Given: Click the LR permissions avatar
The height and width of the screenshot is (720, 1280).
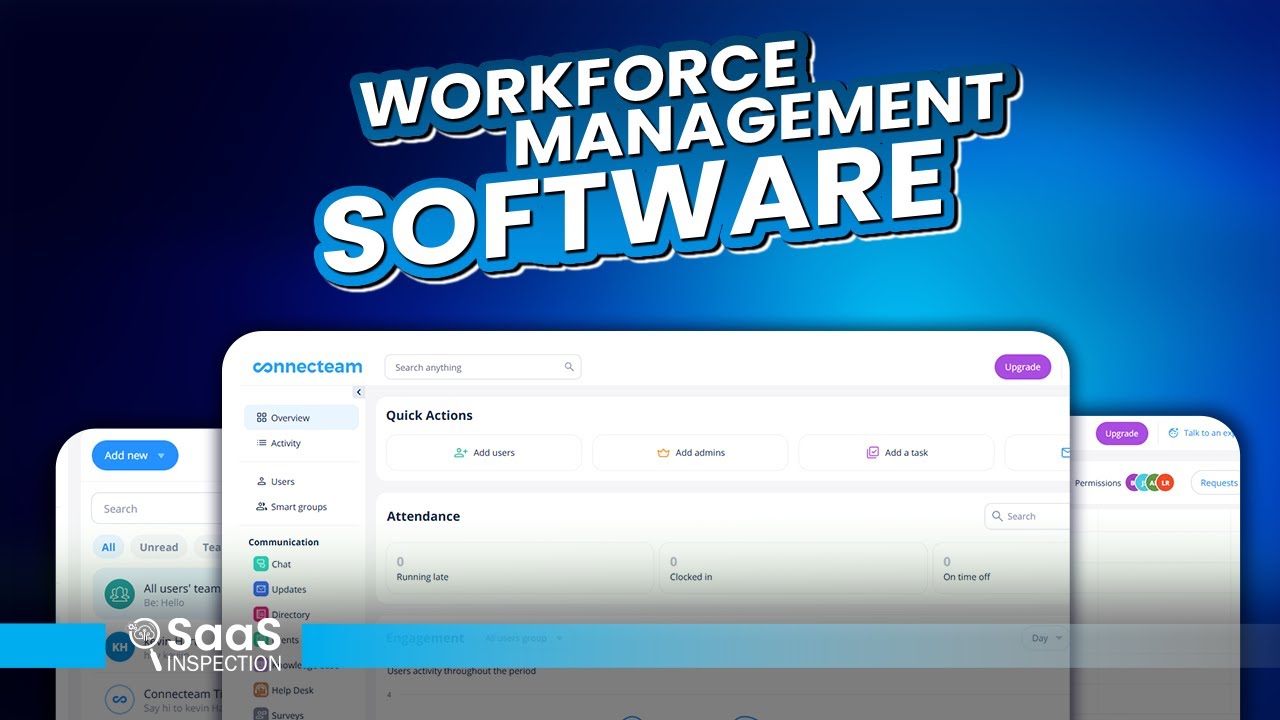Looking at the screenshot, I should (1164, 483).
